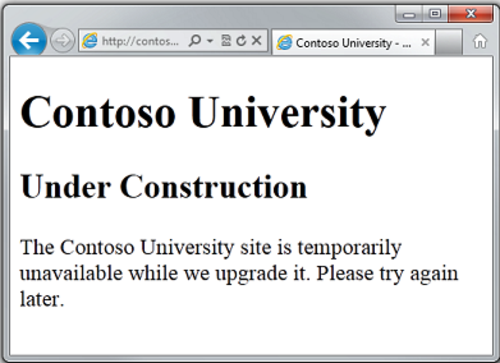500x363 pixels.
Task: Click the greyed Forward arrow button
Action: click(62, 41)
